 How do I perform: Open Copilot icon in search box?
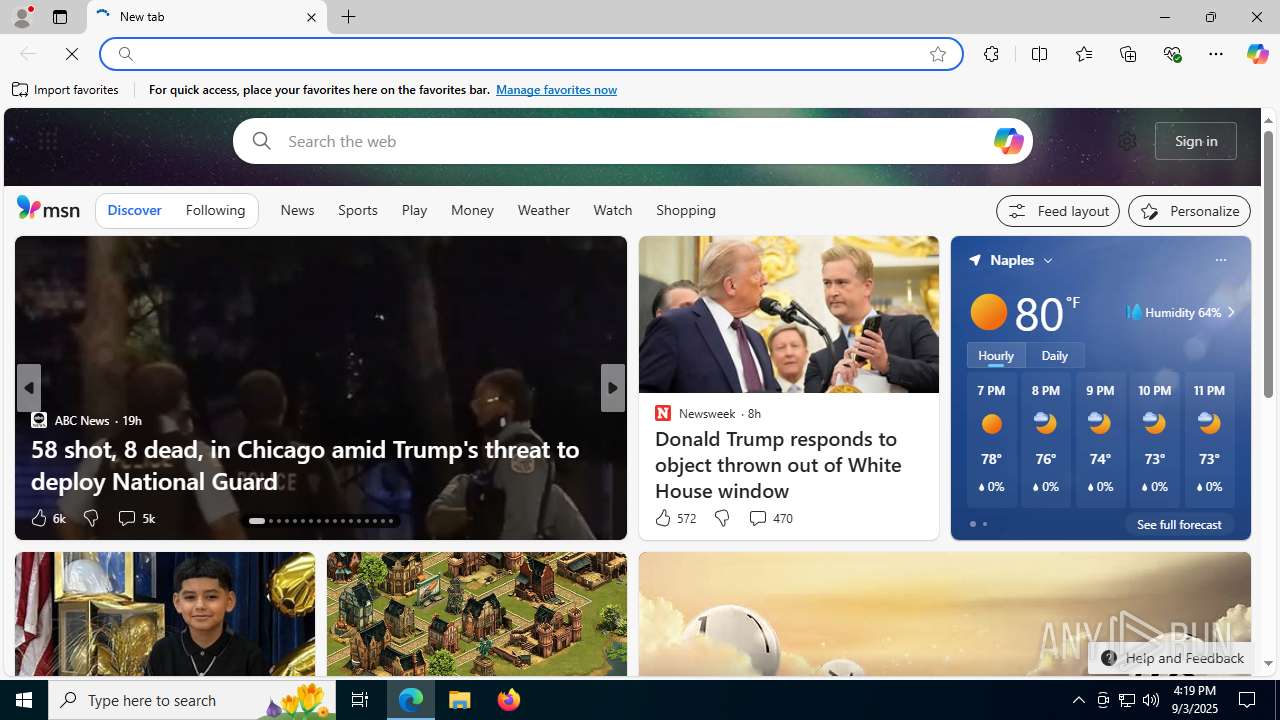[x=1008, y=141]
